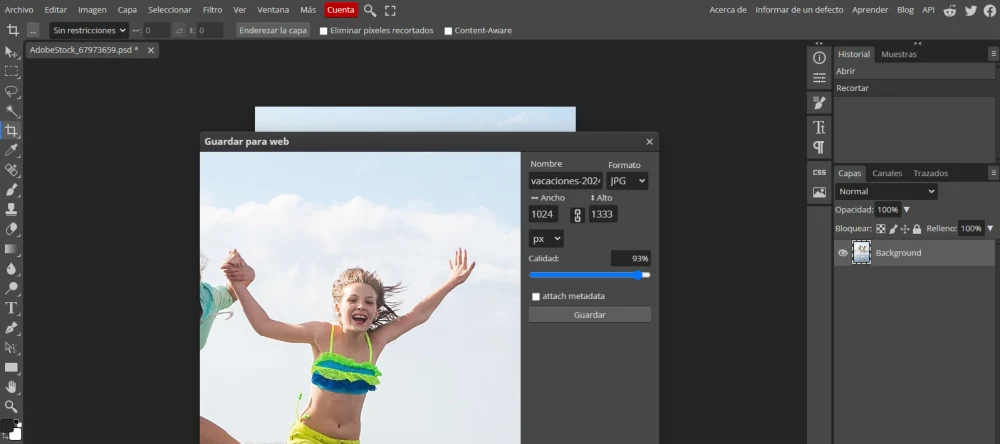
Task: Select the Spot Healing Brush tool
Action: 11,170
